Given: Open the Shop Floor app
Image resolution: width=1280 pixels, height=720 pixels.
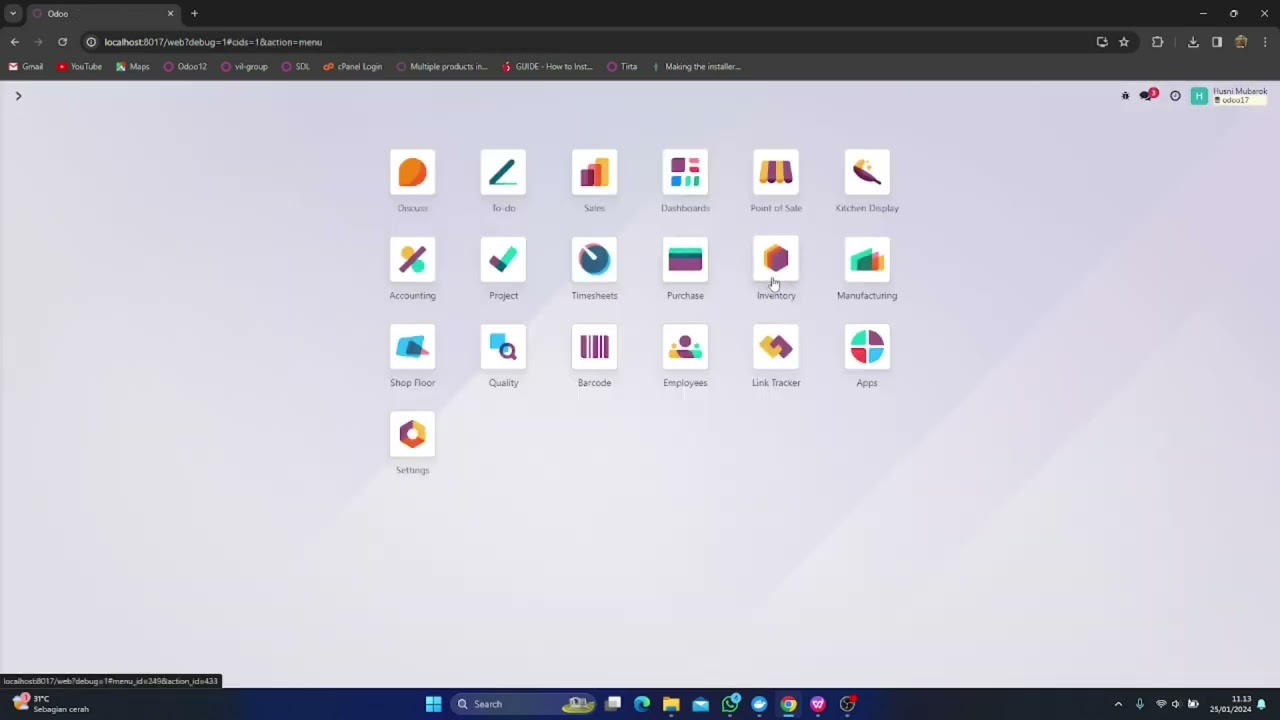Looking at the screenshot, I should pyautogui.click(x=412, y=347).
